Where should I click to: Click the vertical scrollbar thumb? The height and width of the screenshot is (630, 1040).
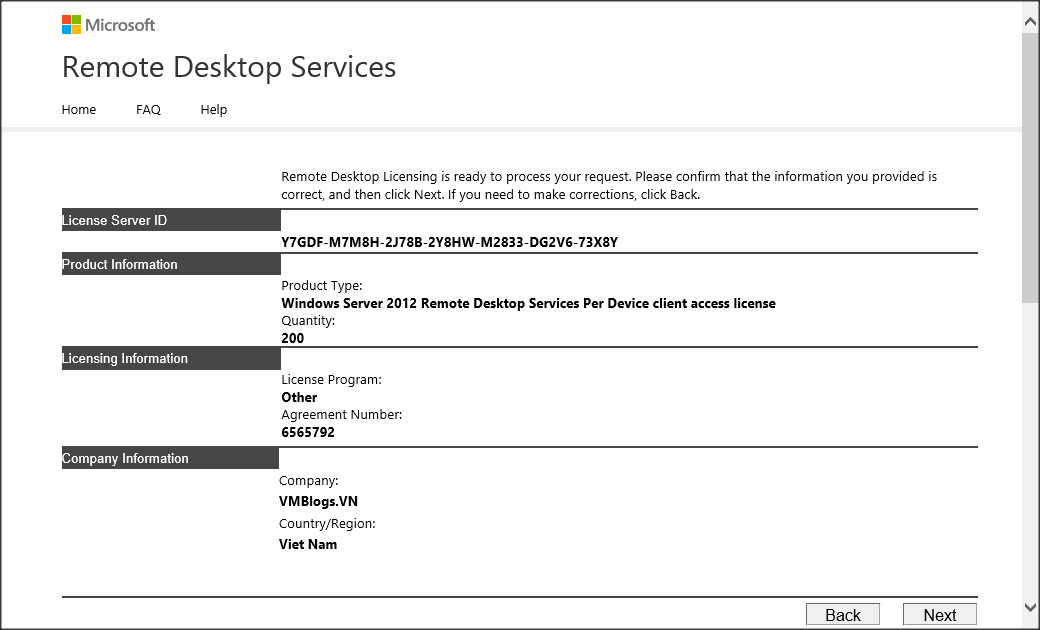pos(1030,165)
